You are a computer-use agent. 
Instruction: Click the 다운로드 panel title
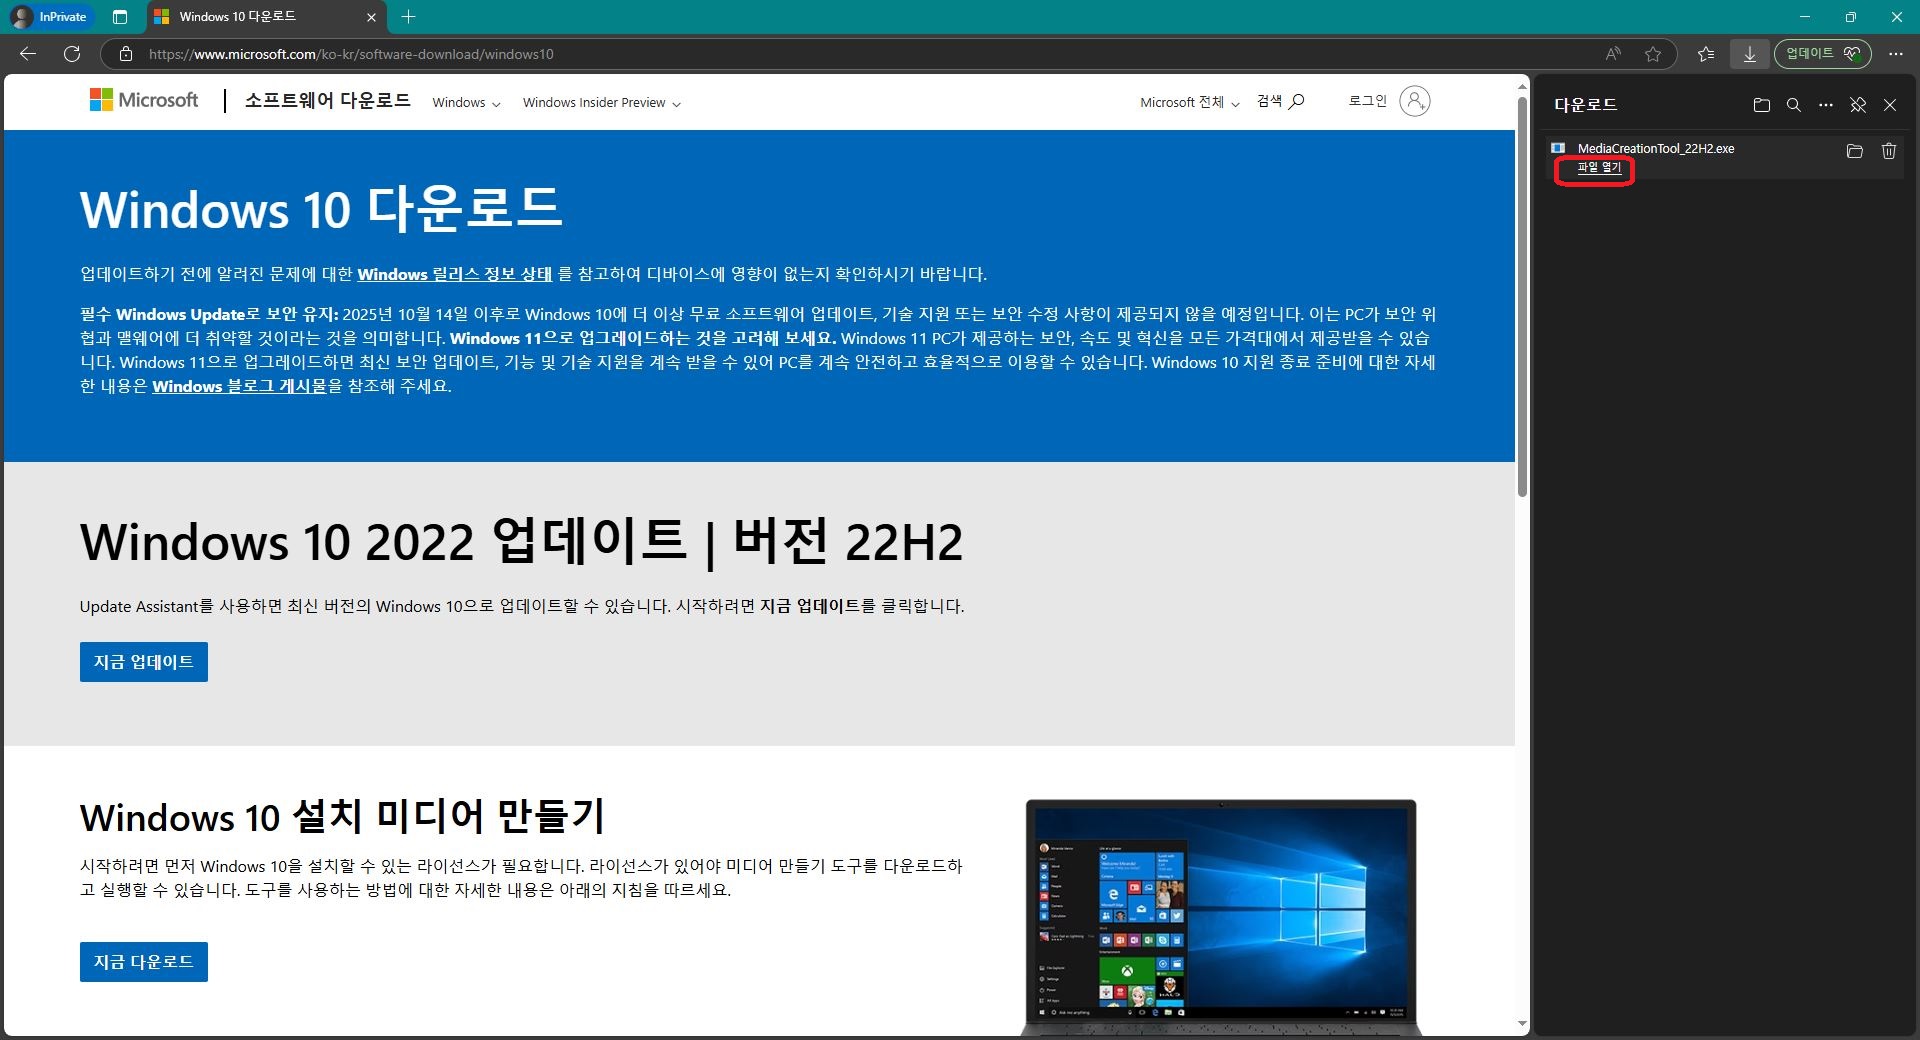tap(1585, 105)
